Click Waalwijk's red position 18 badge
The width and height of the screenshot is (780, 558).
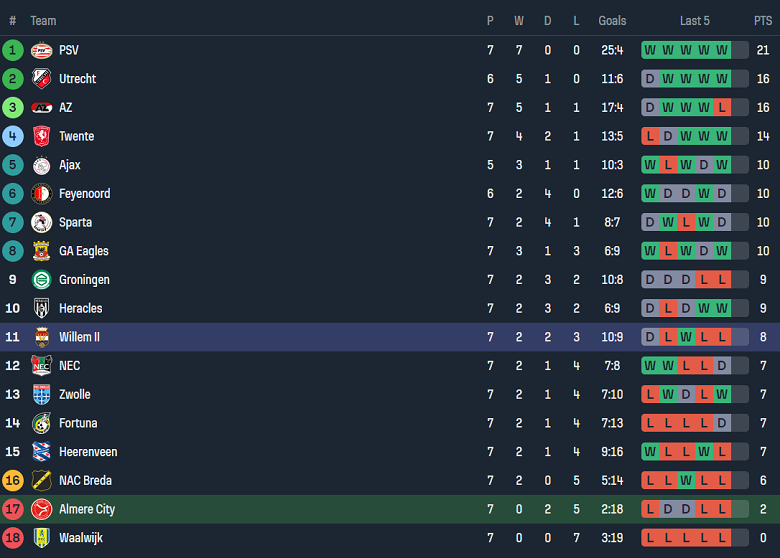click(x=13, y=538)
